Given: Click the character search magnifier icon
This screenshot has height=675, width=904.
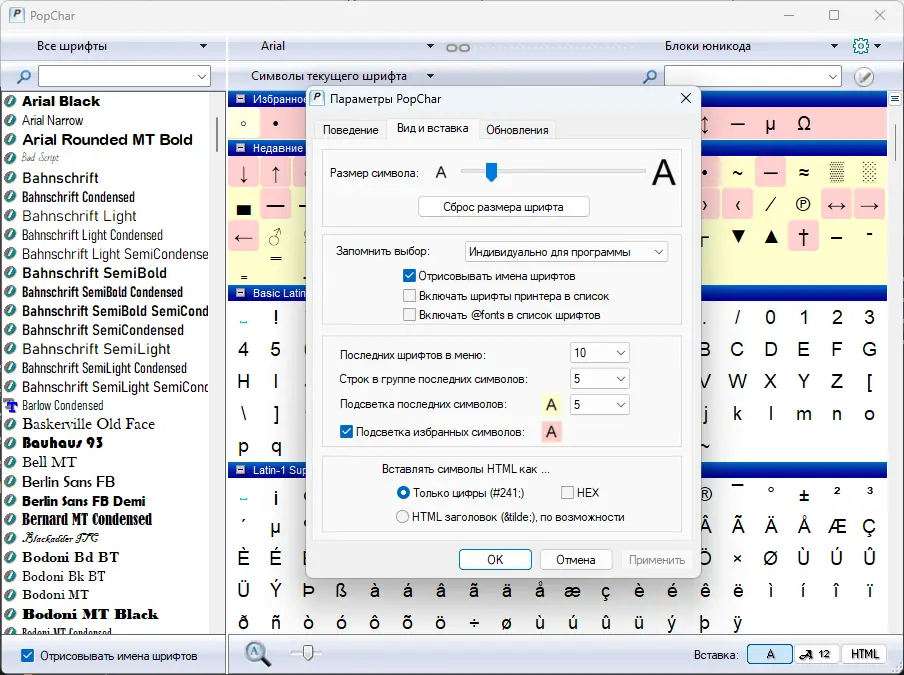Looking at the screenshot, I should point(650,76).
